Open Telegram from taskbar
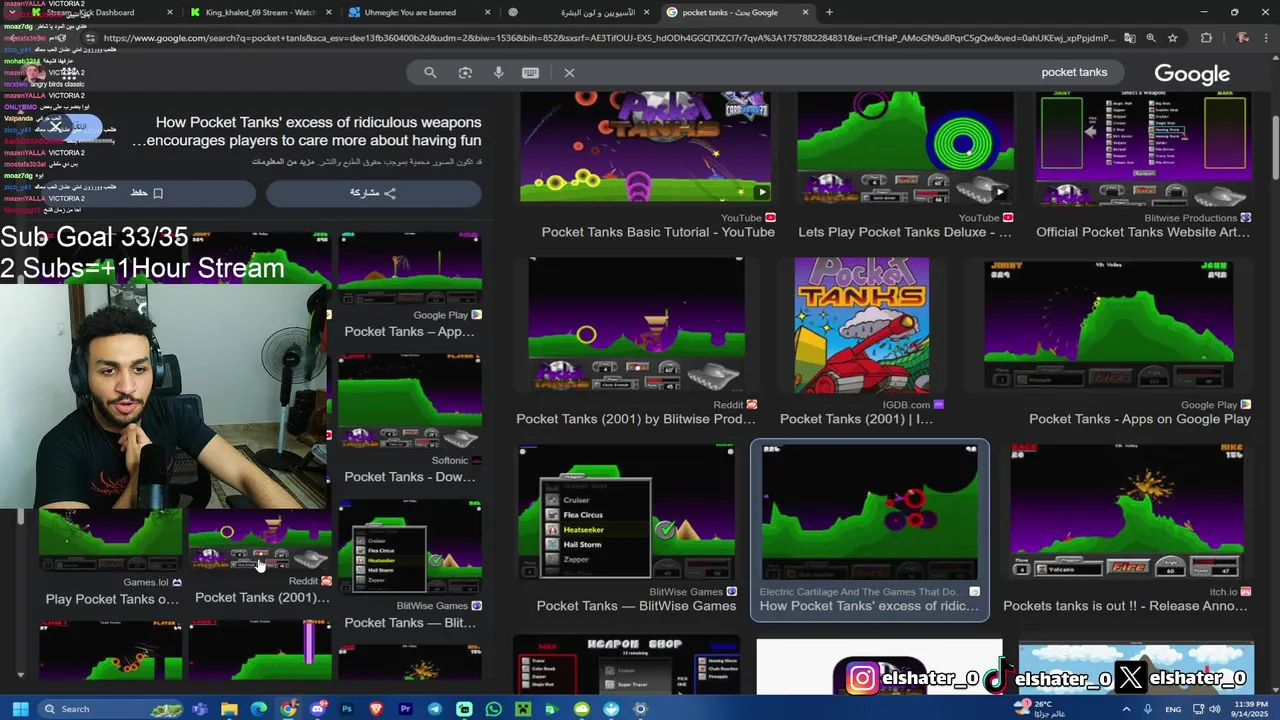1280x720 pixels. pyautogui.click(x=435, y=709)
